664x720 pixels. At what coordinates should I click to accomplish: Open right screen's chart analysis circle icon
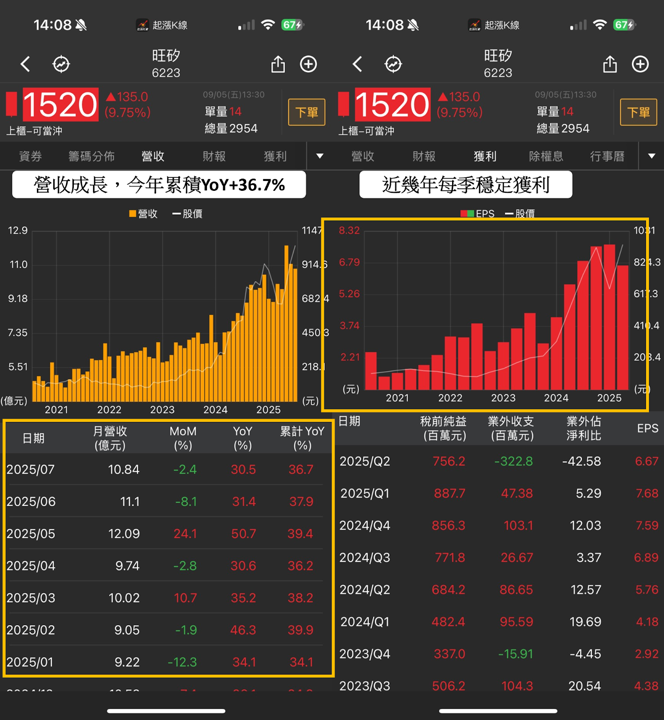[393, 64]
